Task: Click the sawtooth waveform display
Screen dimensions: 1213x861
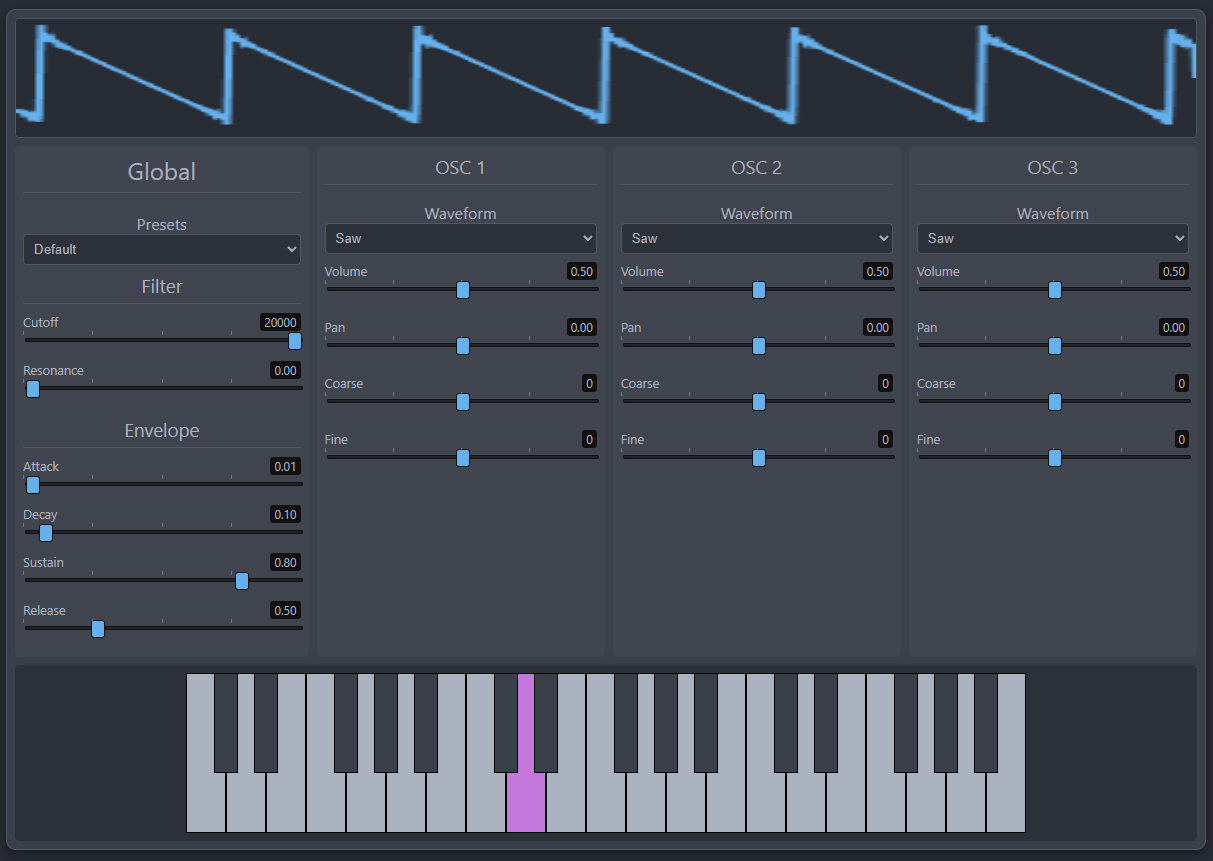Action: coord(605,78)
